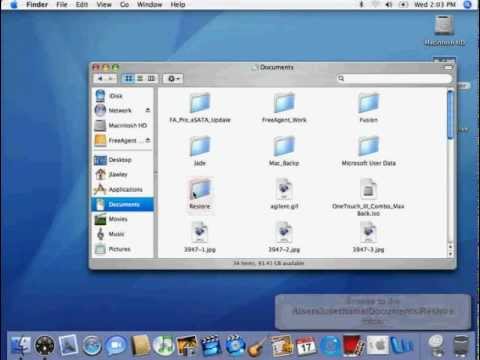Open the Window menu
Viewport: 480px width, 360px height.
click(x=149, y=5)
